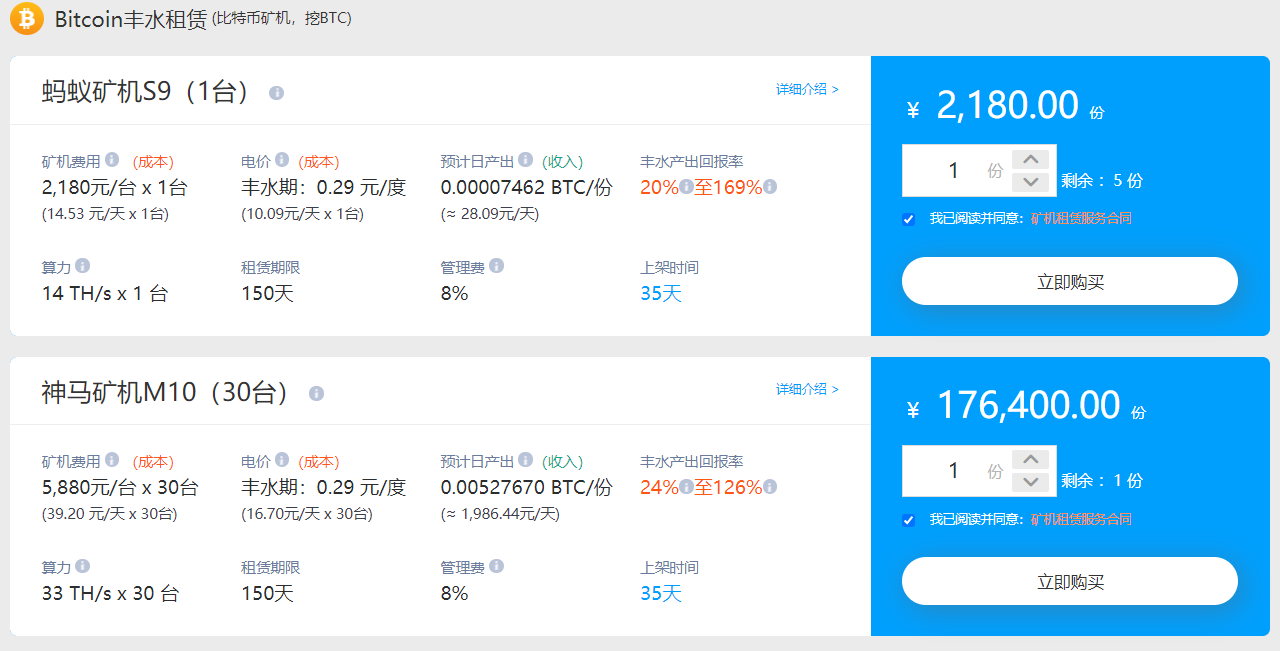Click 35天 listing time in S9 card

click(661, 293)
